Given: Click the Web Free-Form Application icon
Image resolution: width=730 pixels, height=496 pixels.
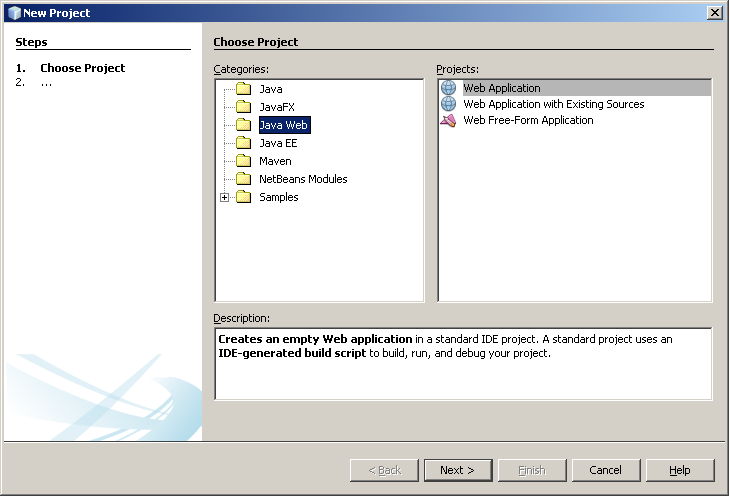Looking at the screenshot, I should click(448, 120).
